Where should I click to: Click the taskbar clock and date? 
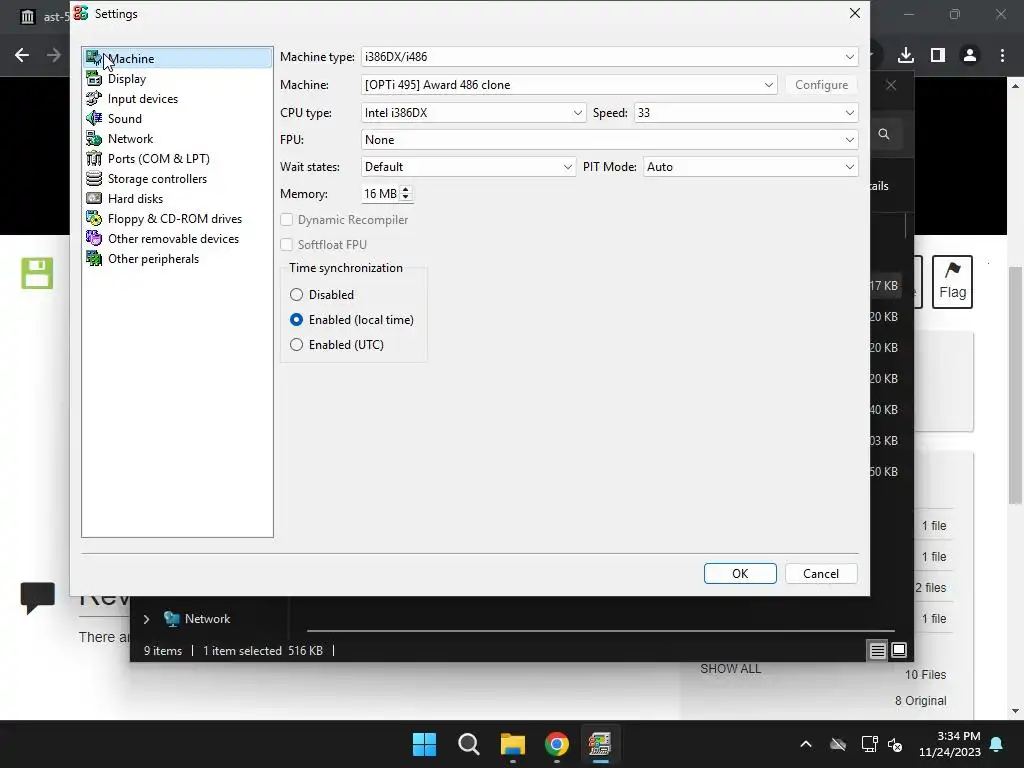pyautogui.click(x=950, y=744)
